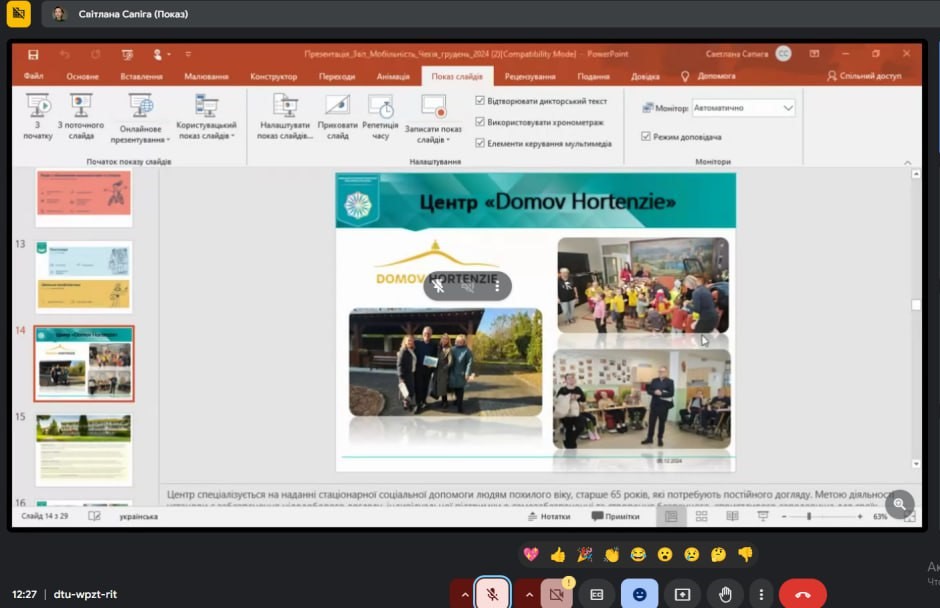Open the Монітор dropdown set to Автоматично
The image size is (940, 608).
(x=788, y=108)
